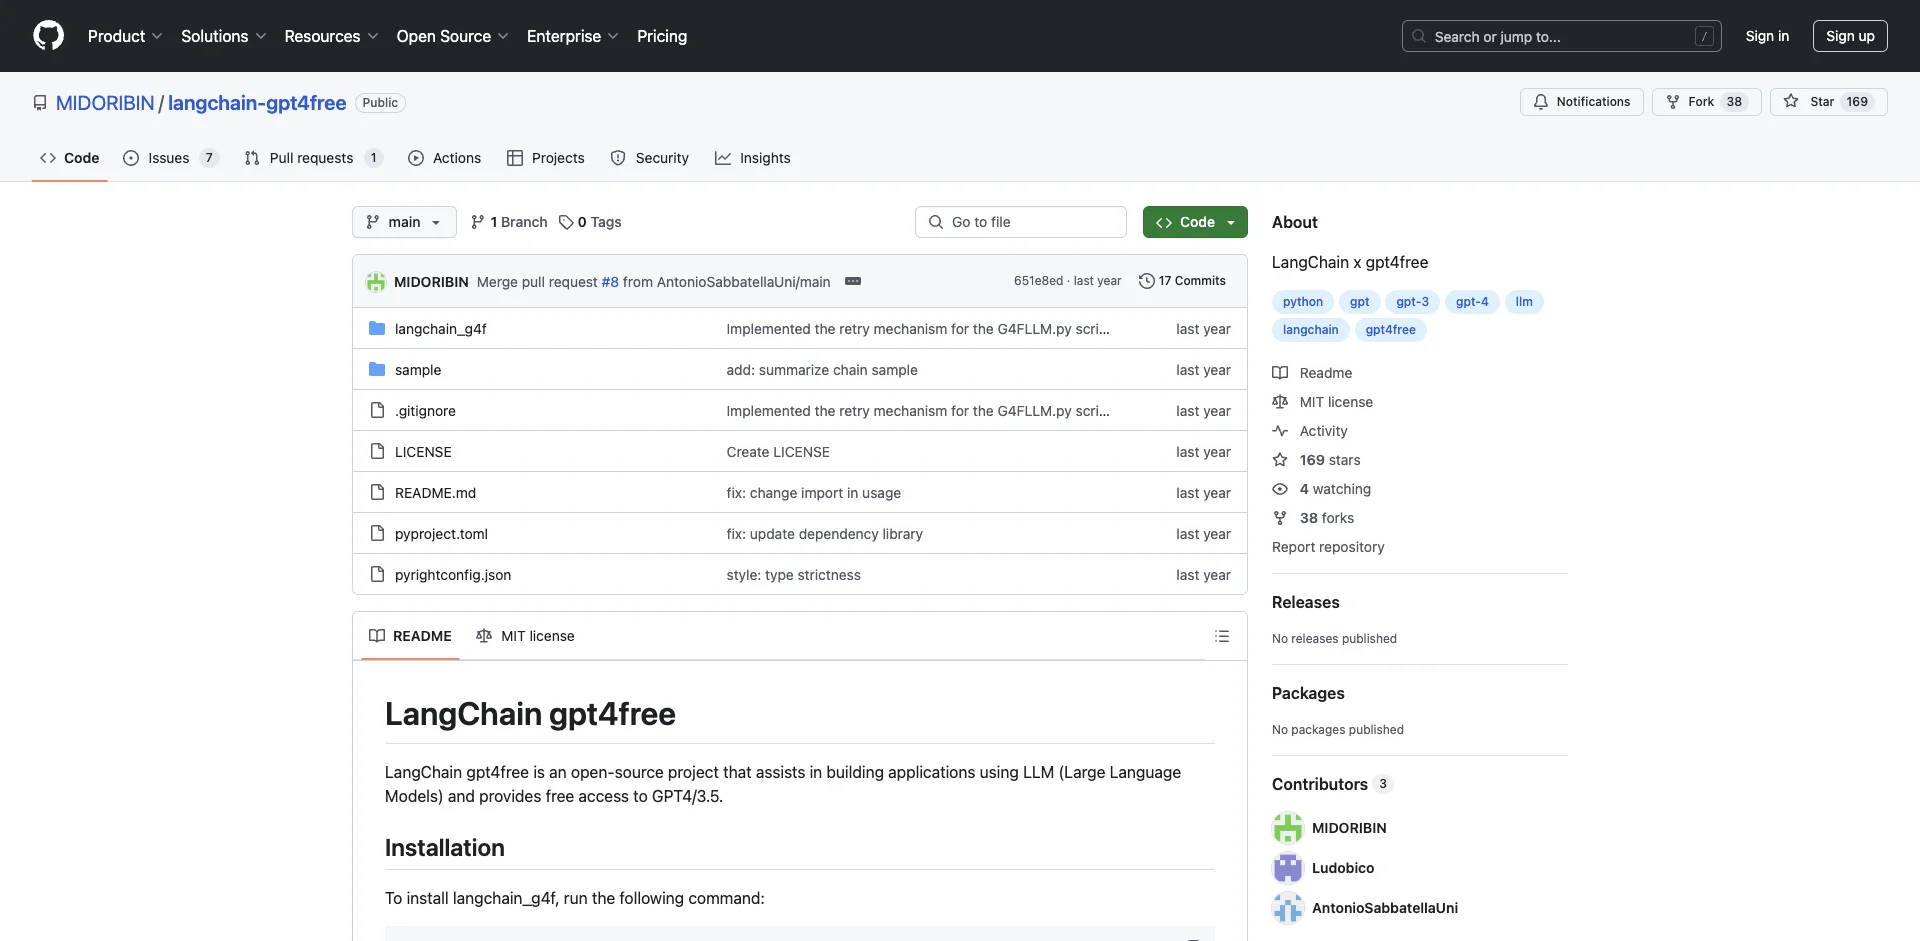Select the Code tab
Image resolution: width=1920 pixels, height=941 pixels.
tap(69, 158)
